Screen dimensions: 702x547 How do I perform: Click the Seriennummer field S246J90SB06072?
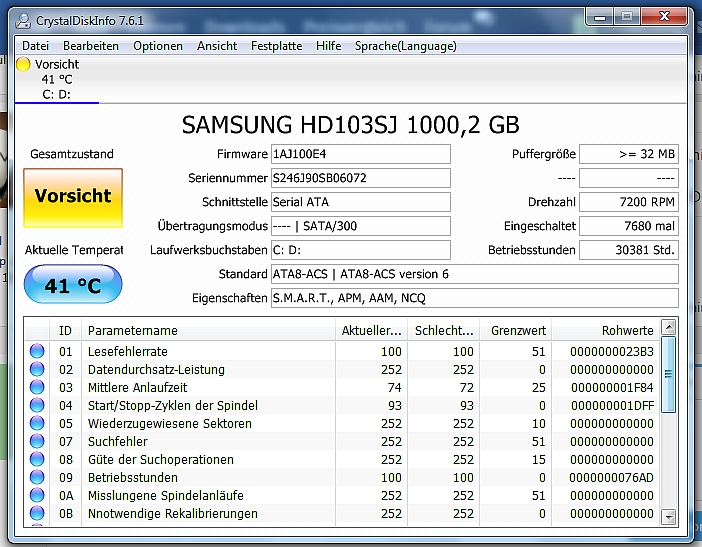[x=360, y=178]
